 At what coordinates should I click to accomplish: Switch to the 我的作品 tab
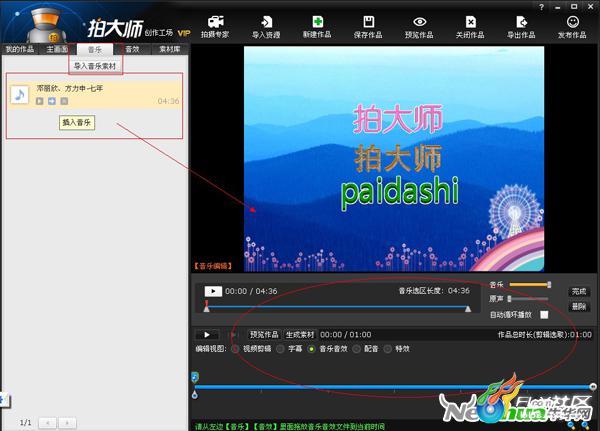click(20, 49)
